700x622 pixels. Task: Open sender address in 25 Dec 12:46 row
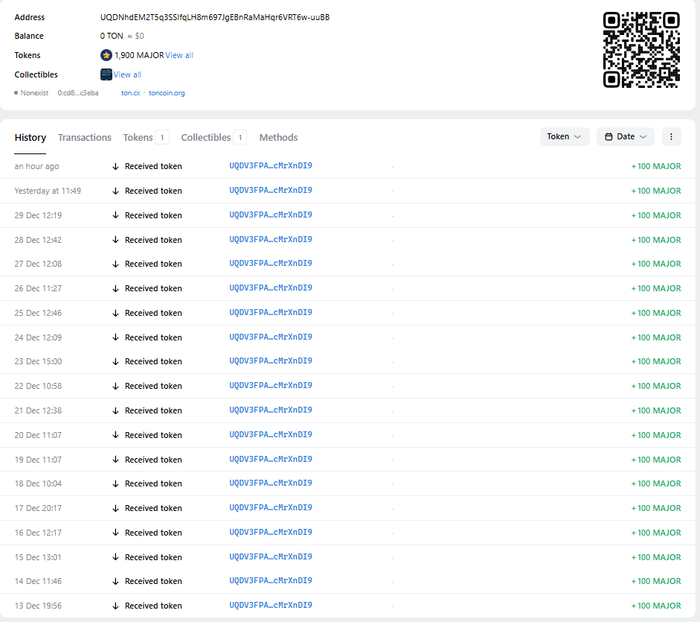point(271,313)
